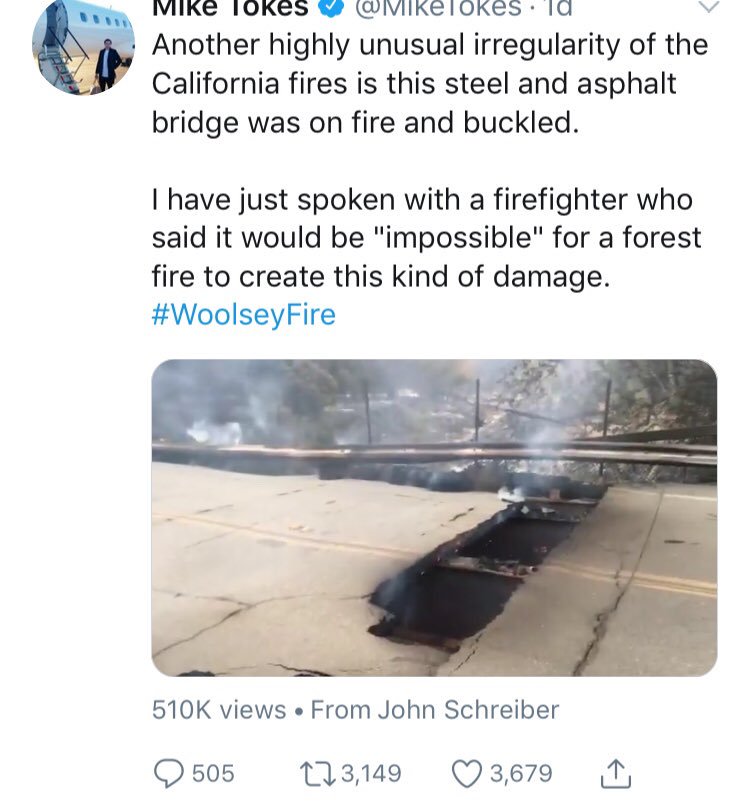750x802 pixels.
Task: Click the 510K views label
Action: point(219,710)
